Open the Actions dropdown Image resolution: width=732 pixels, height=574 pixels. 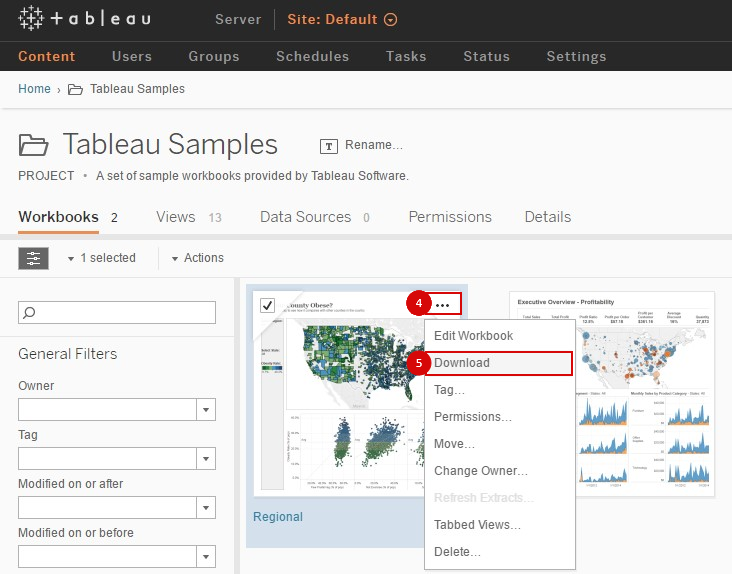tap(198, 258)
